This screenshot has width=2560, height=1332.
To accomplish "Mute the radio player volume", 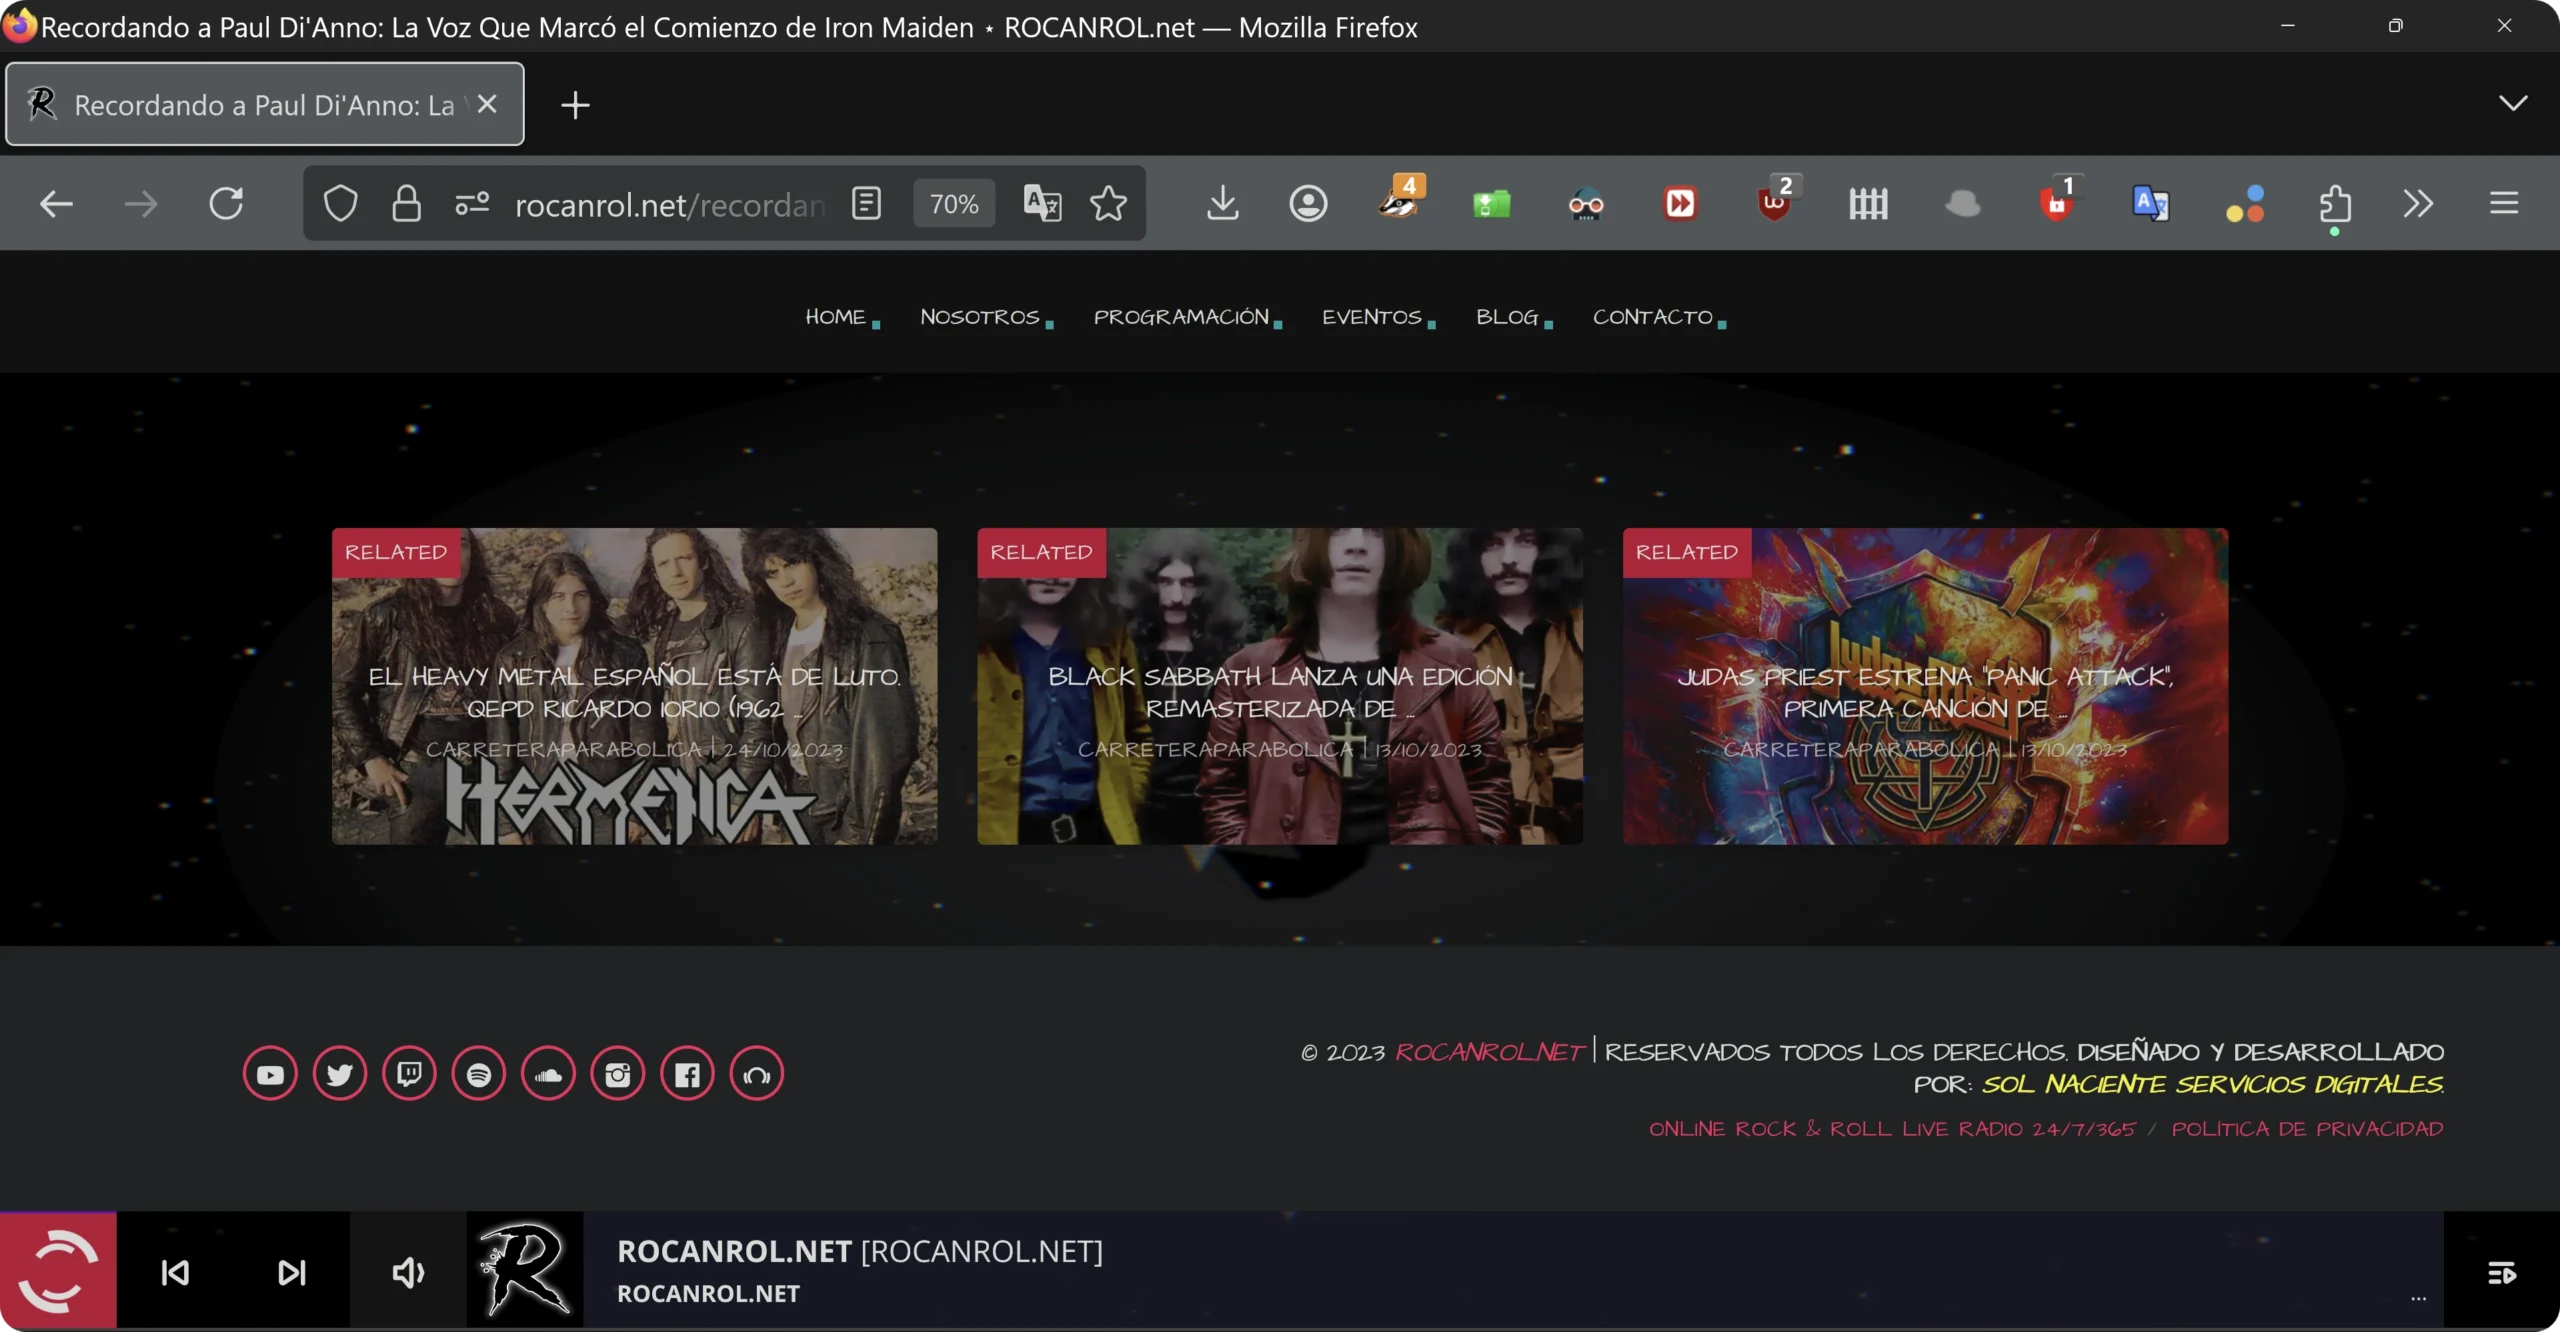I will [x=408, y=1272].
